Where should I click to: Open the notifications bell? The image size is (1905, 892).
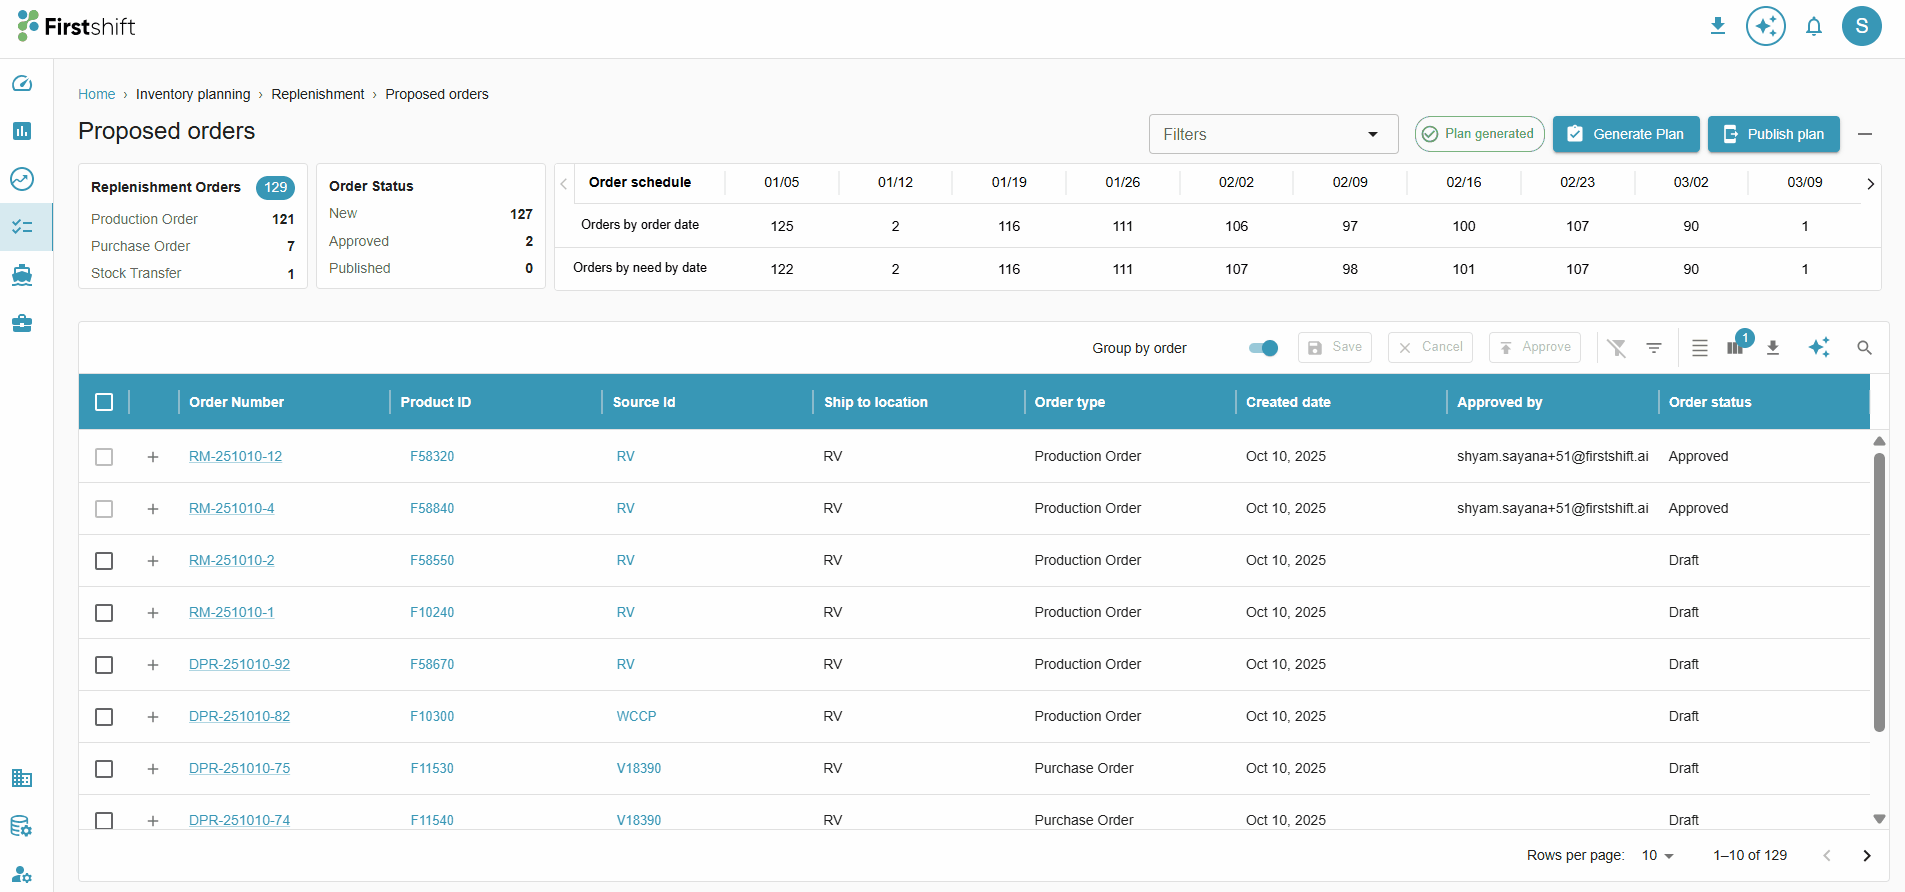(1814, 27)
